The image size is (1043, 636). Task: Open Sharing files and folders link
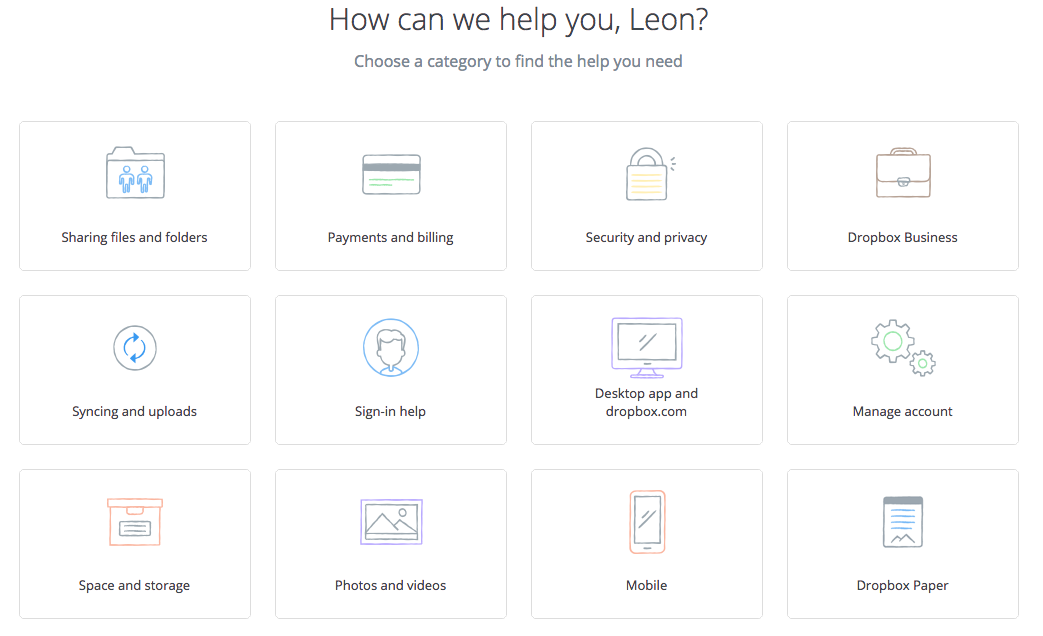[134, 238]
